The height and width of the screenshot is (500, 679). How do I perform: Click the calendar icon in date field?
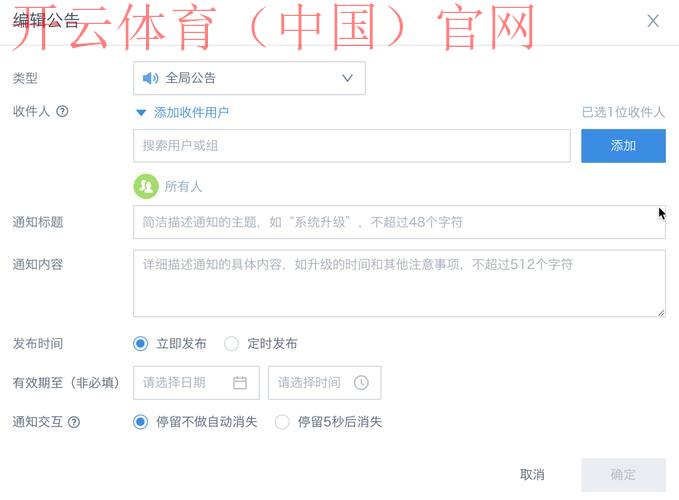(240, 383)
